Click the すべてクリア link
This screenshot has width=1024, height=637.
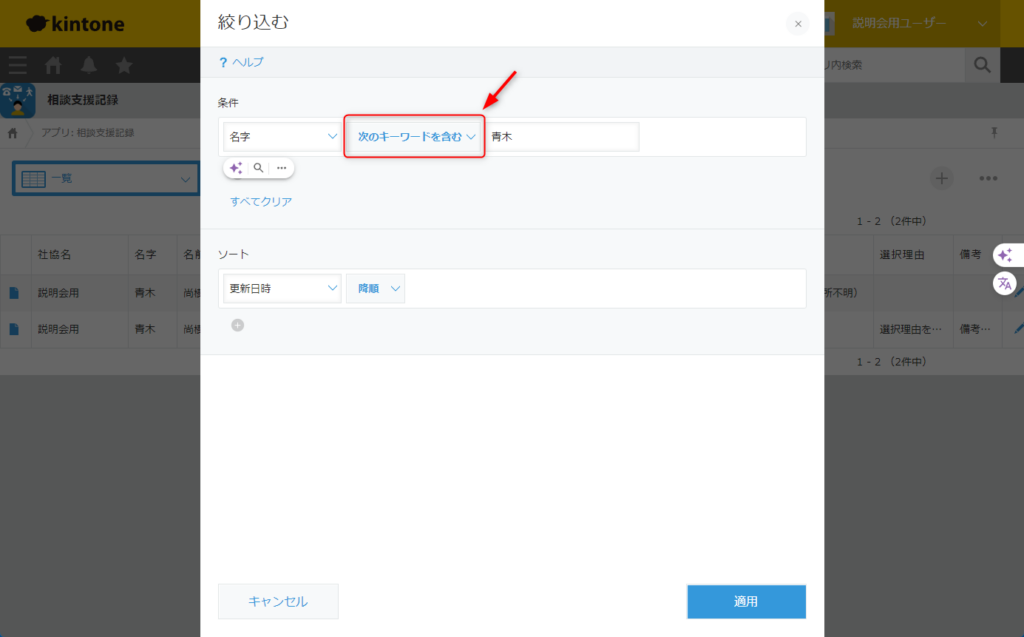click(261, 201)
